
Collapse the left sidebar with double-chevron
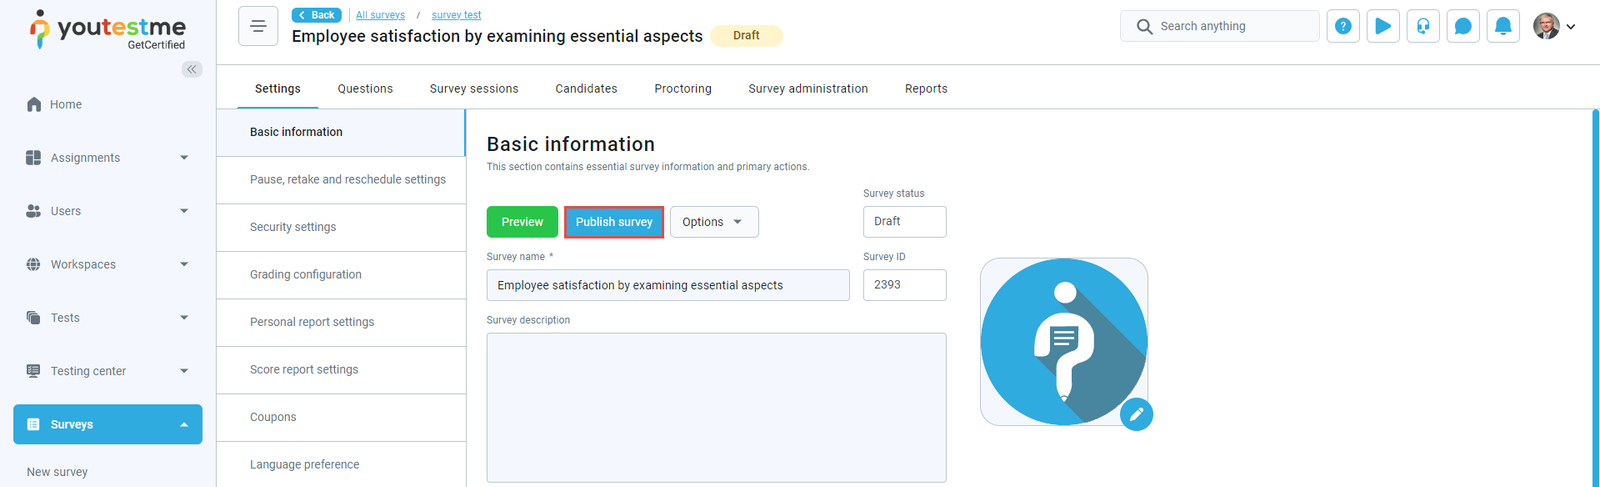[192, 69]
